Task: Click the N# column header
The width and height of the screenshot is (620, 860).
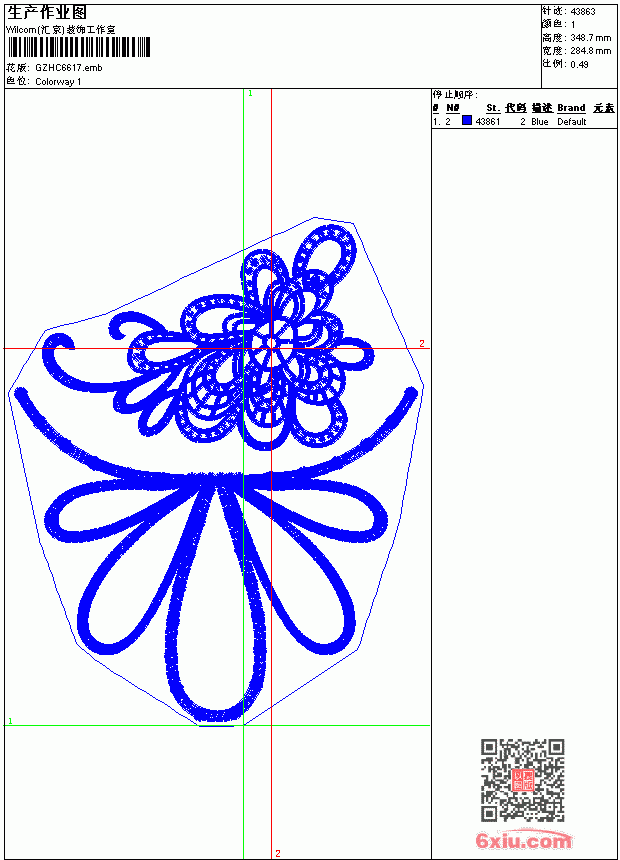Action: pyautogui.click(x=453, y=108)
